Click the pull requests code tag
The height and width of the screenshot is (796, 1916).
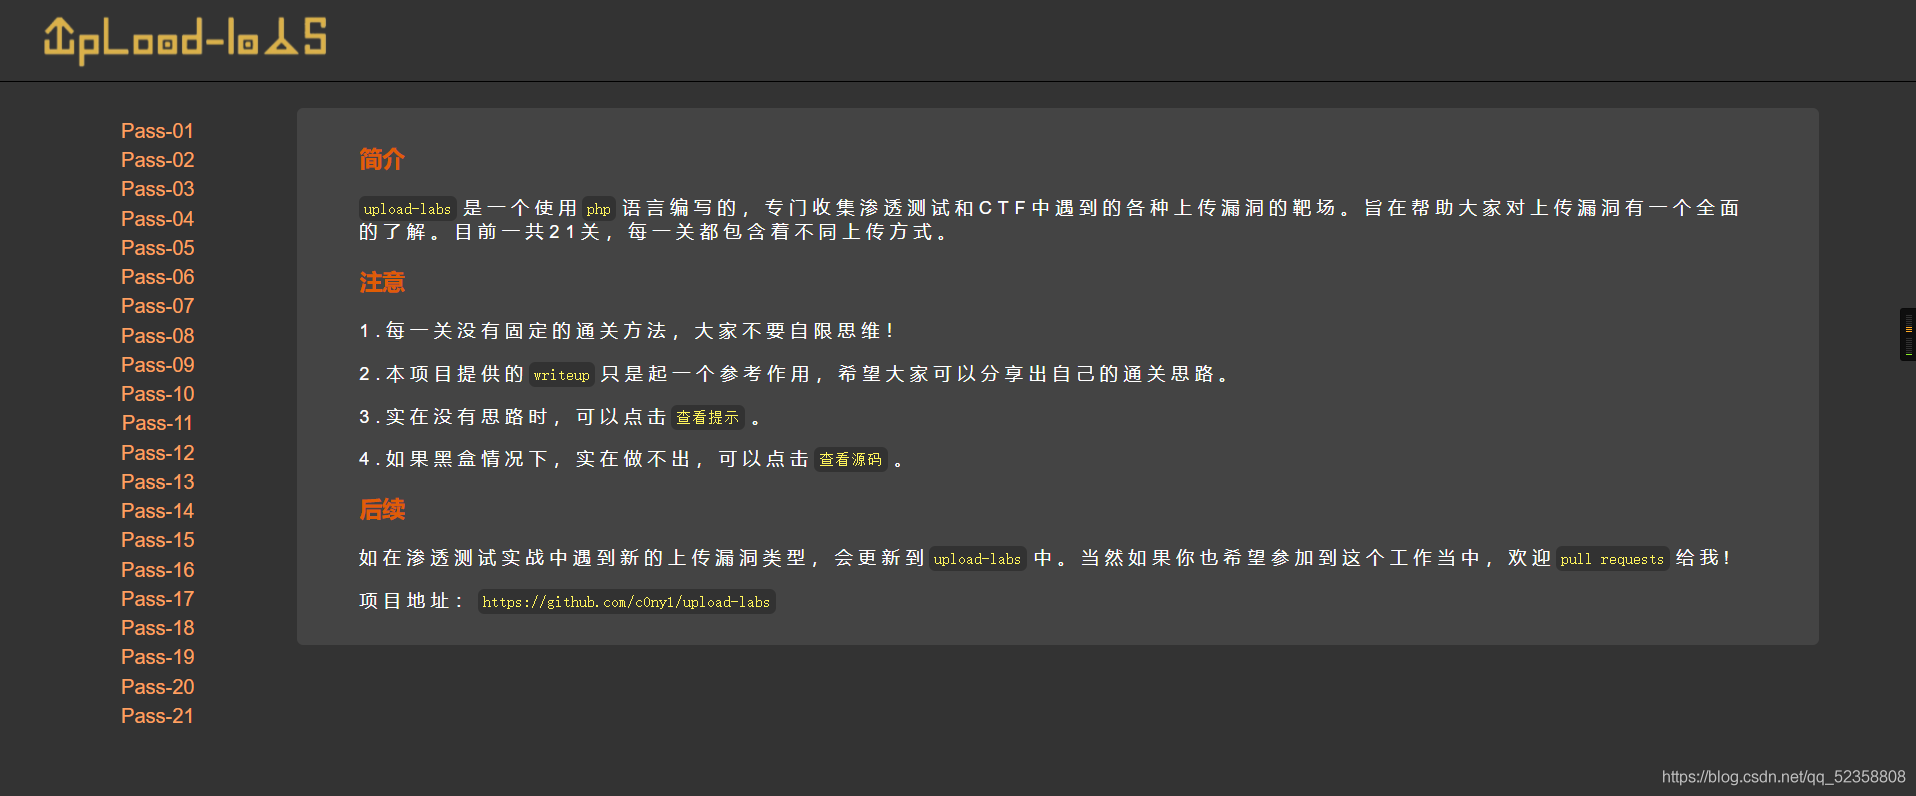click(1612, 559)
